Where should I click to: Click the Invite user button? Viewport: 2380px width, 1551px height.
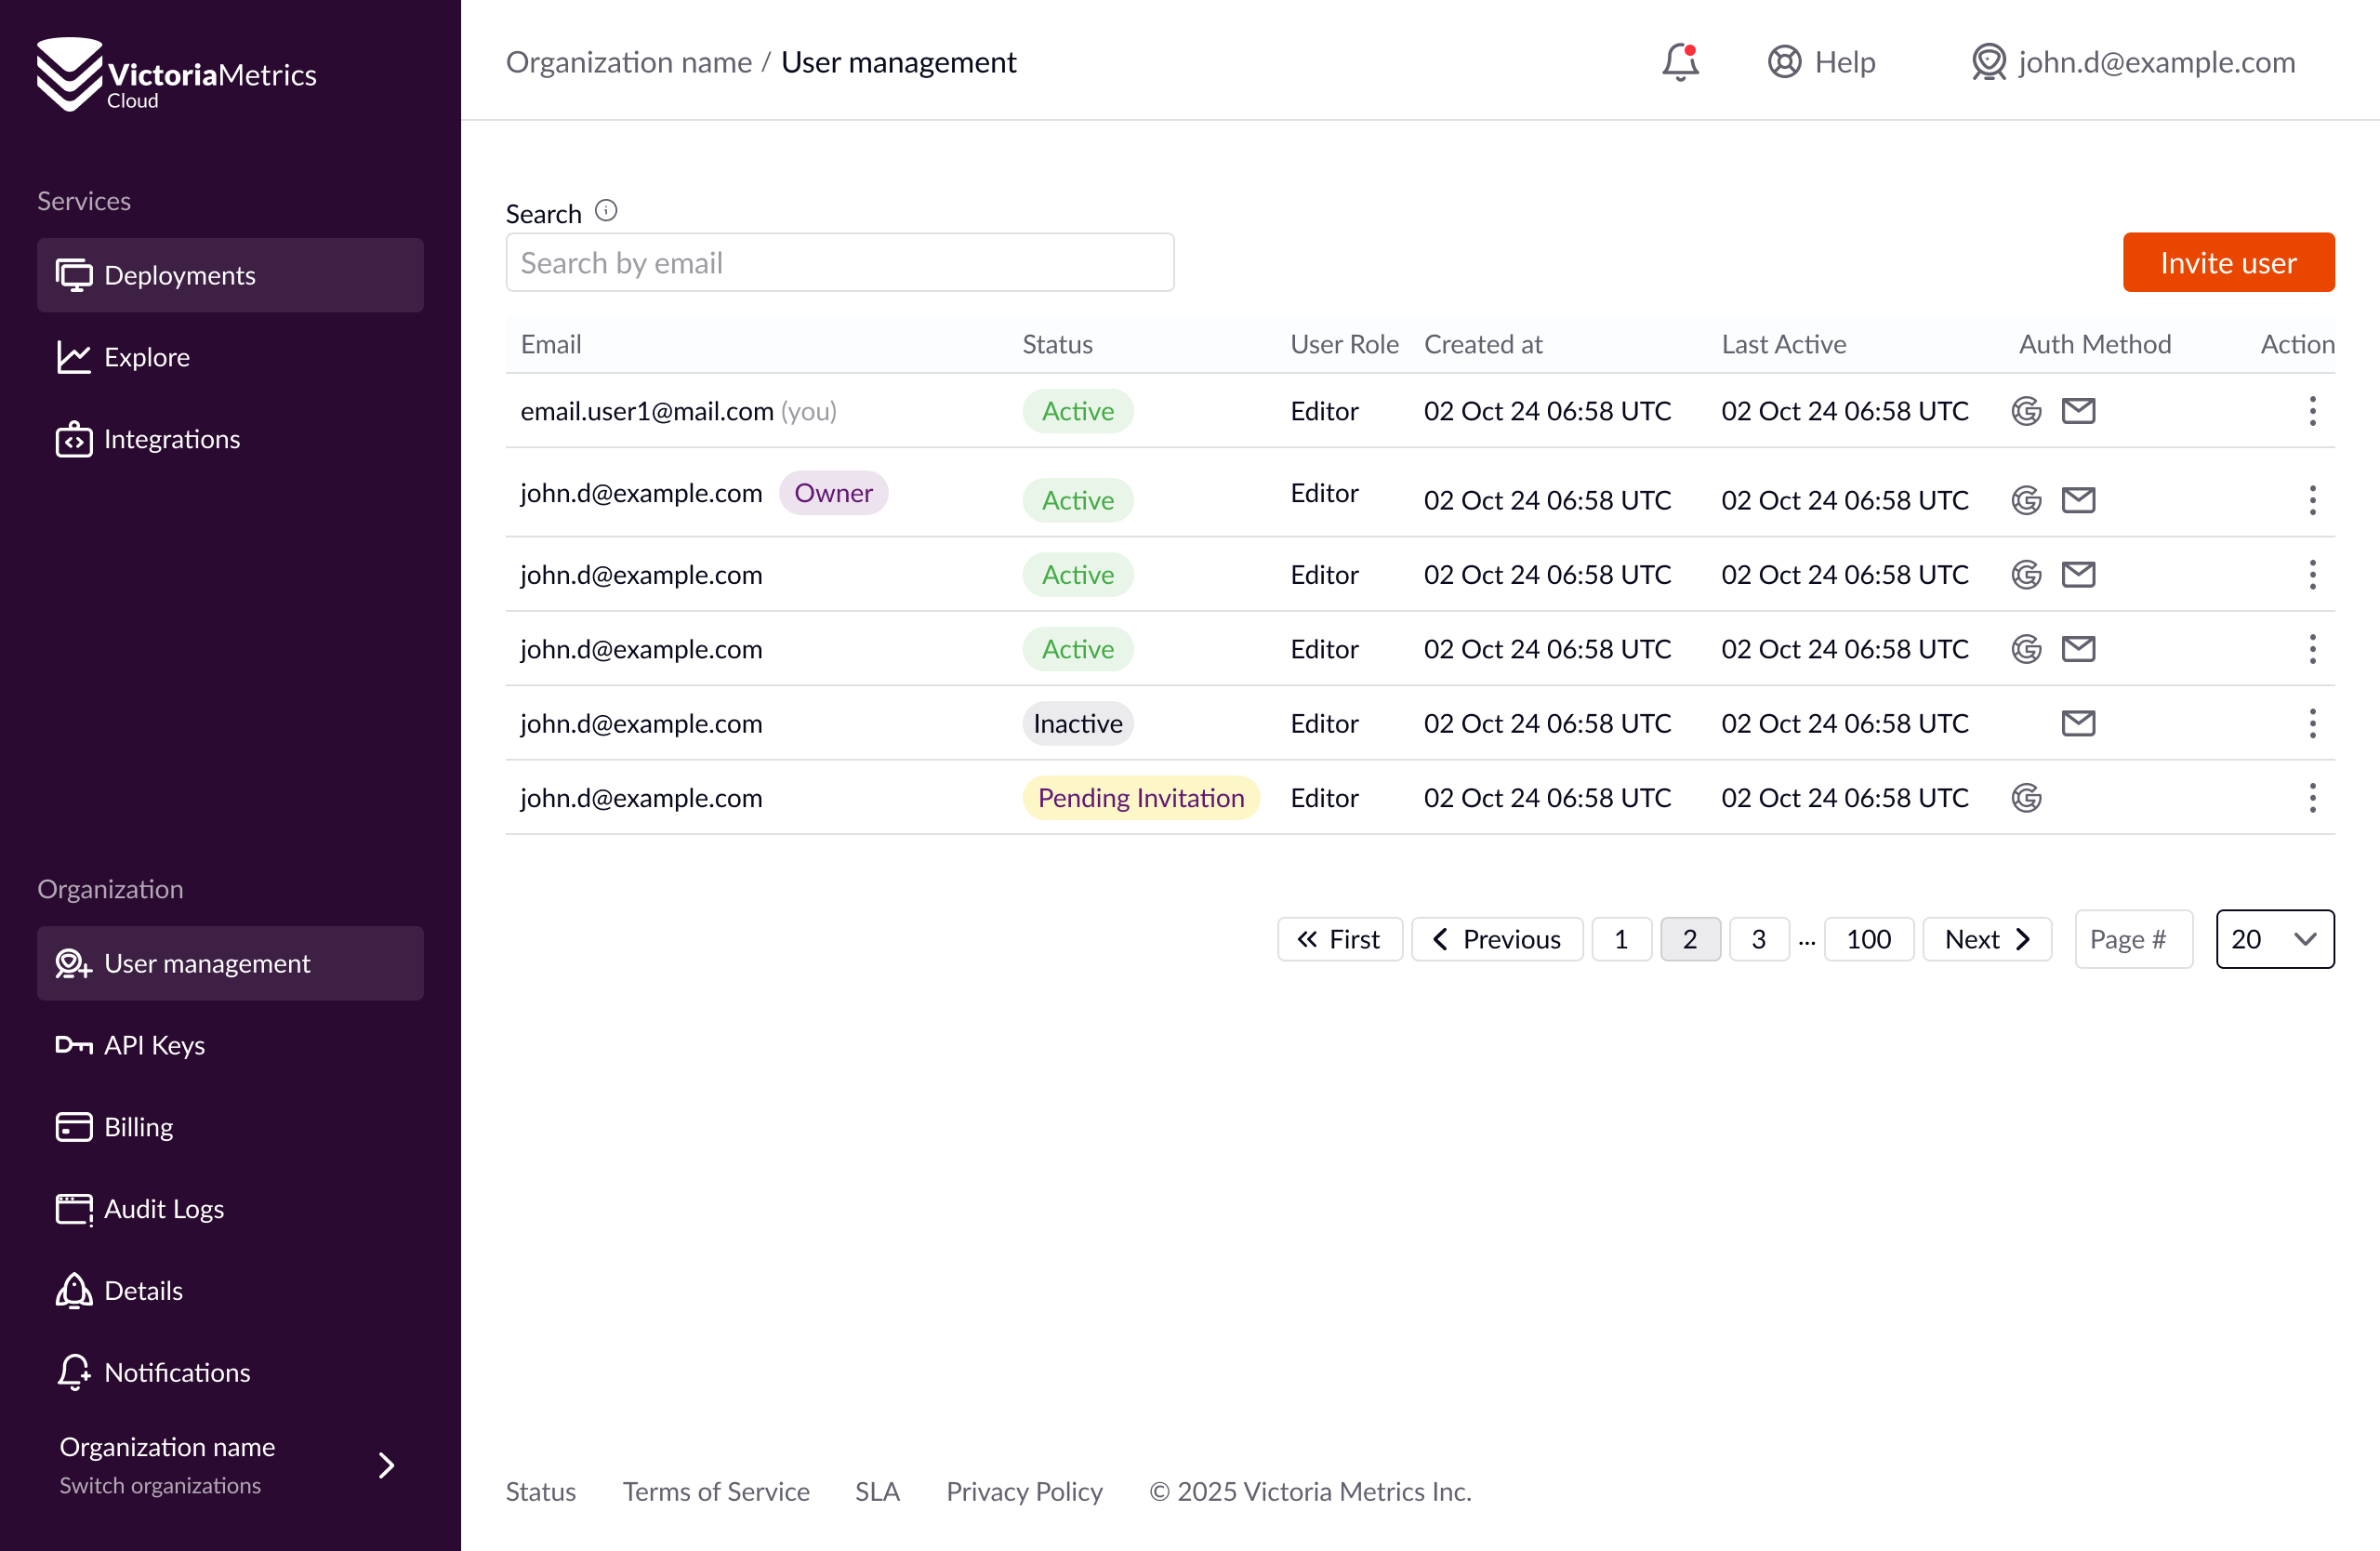point(2228,263)
